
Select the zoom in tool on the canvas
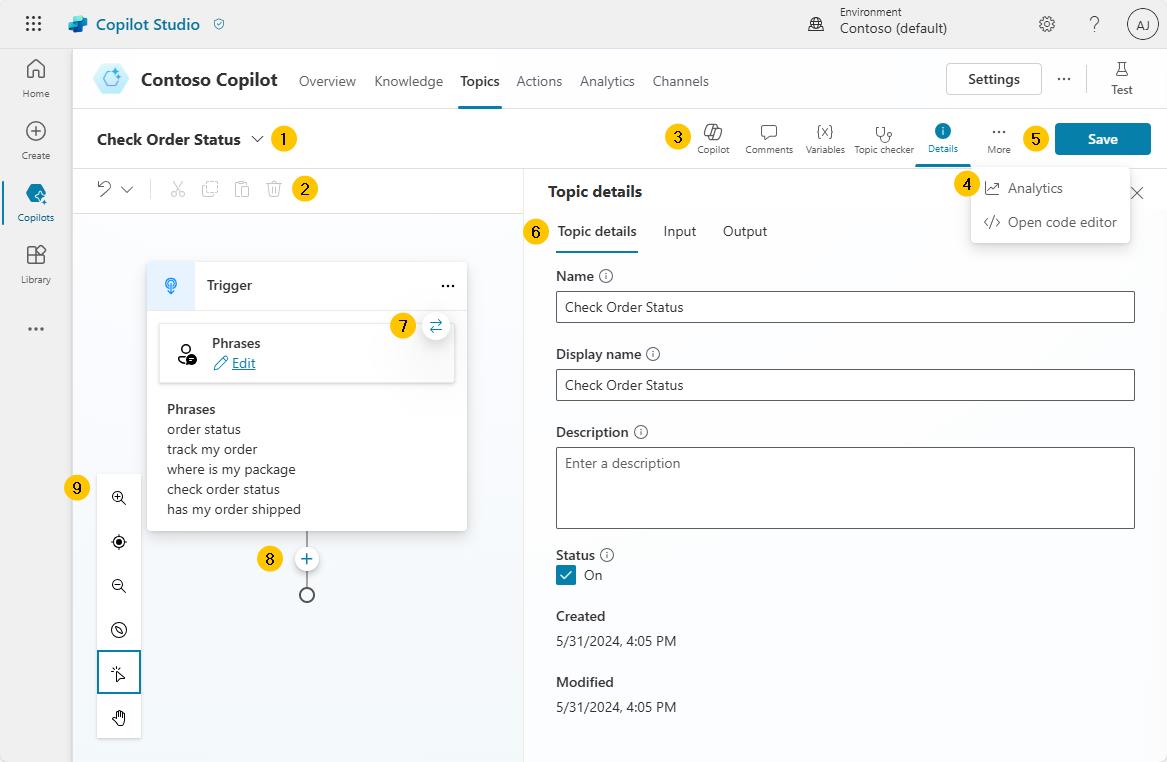point(119,497)
